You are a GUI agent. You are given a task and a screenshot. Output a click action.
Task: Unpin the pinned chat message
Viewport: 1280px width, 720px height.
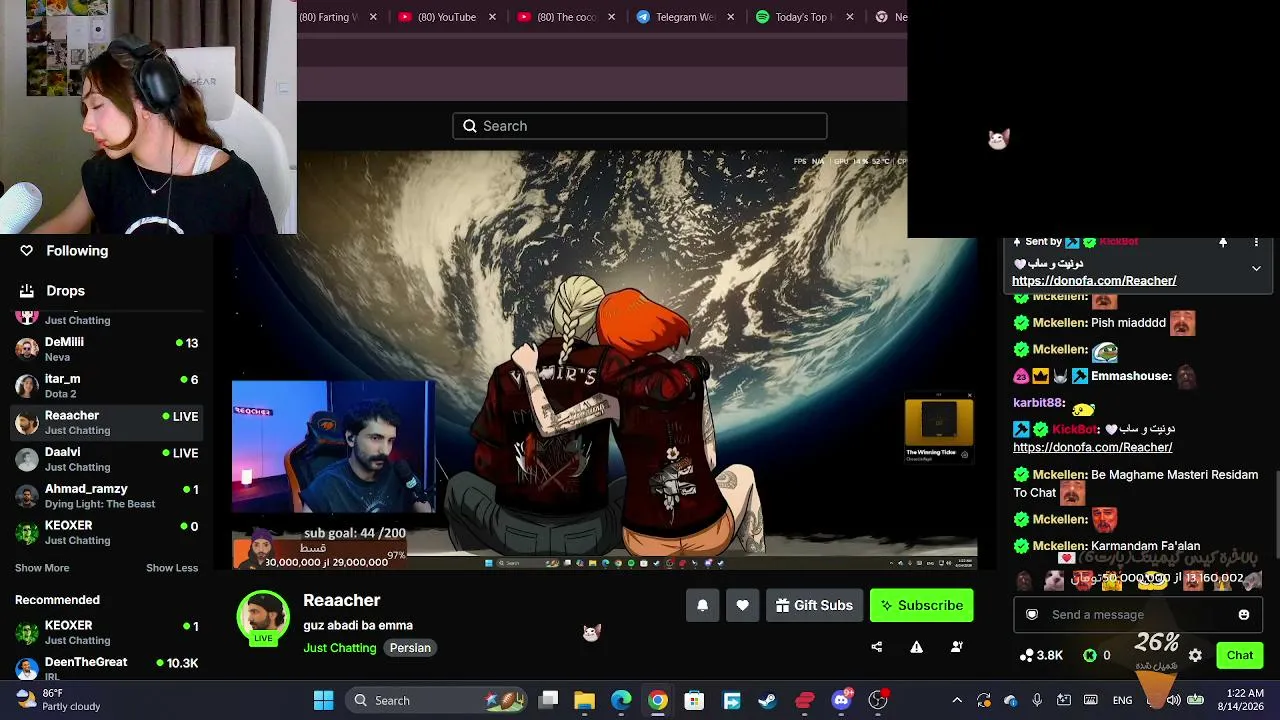[x=1223, y=242]
